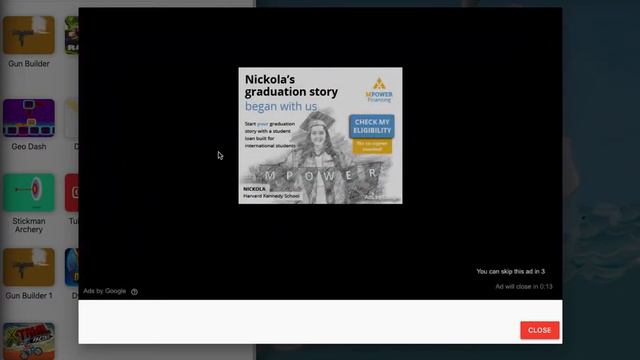Open the Ads by Google info icon

[134, 291]
